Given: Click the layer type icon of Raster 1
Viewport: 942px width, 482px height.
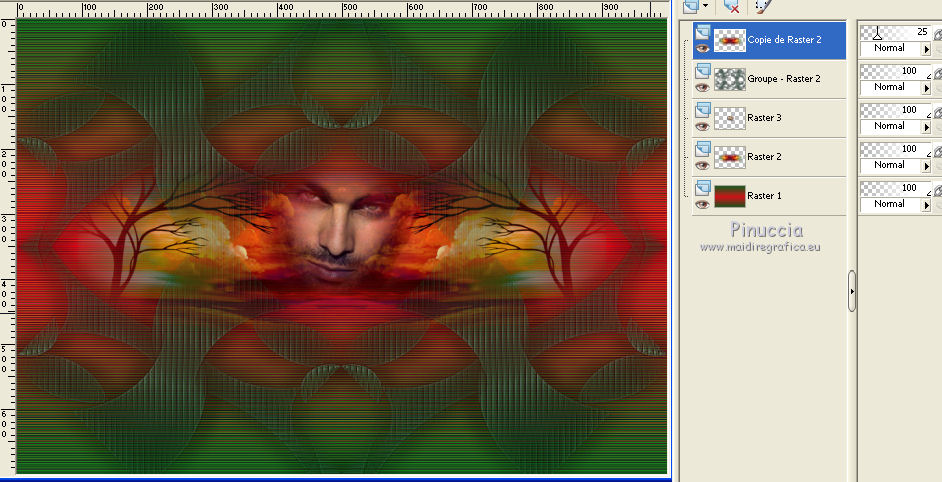Looking at the screenshot, I should [703, 189].
